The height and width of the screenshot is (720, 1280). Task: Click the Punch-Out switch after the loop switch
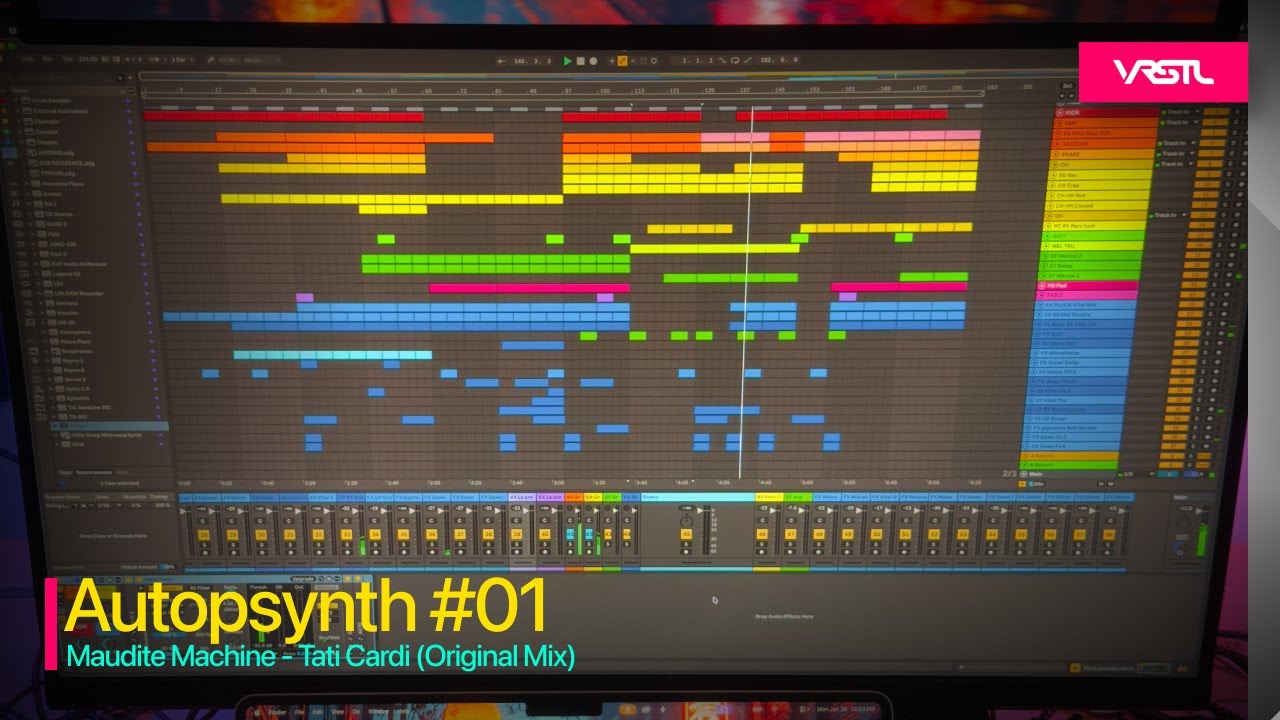[747, 61]
